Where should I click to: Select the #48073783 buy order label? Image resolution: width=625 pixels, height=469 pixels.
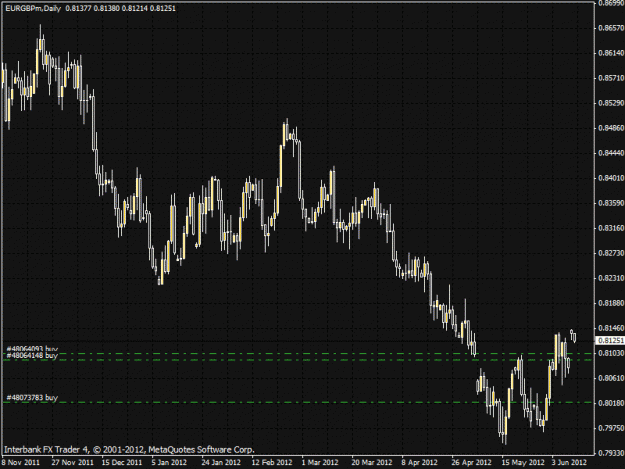[32, 398]
